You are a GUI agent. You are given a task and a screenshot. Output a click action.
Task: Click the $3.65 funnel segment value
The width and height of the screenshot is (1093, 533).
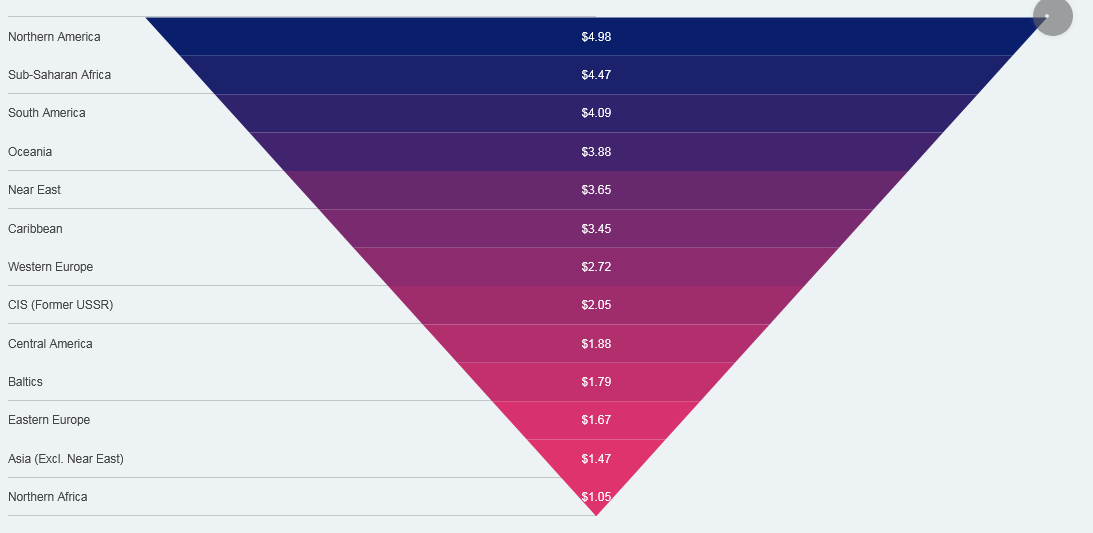[x=596, y=190]
